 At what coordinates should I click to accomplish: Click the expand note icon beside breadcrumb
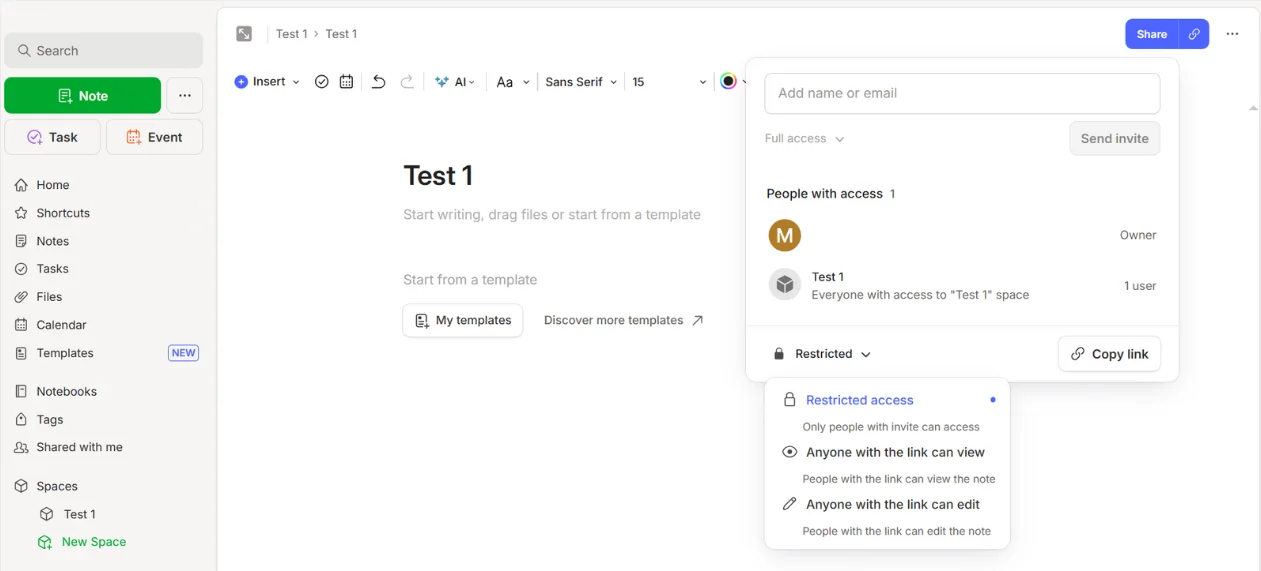pos(244,34)
